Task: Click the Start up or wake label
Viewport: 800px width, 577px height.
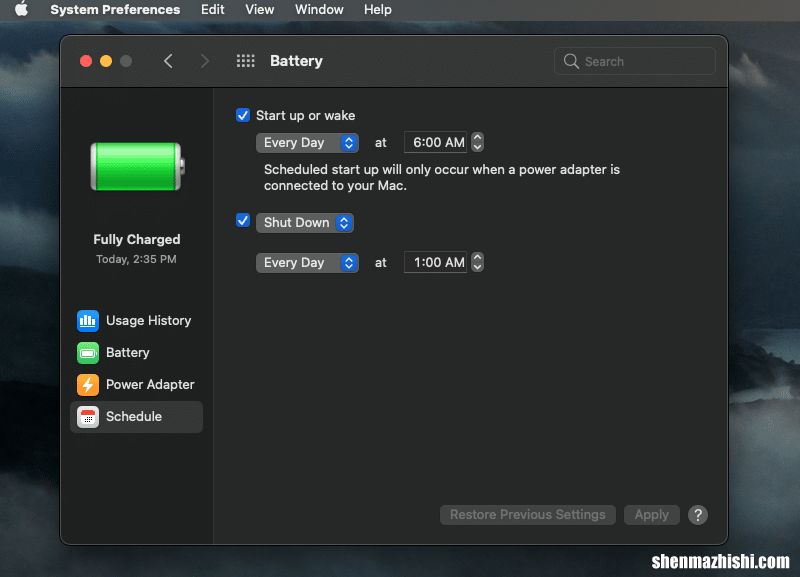Action: click(x=306, y=116)
